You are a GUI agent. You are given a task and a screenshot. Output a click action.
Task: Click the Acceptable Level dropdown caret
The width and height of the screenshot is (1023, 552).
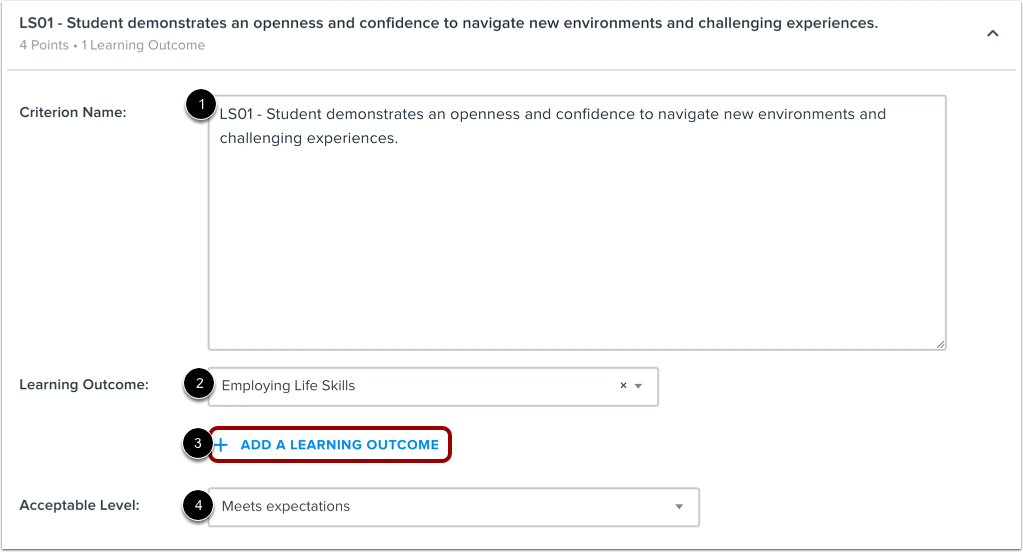pos(679,507)
